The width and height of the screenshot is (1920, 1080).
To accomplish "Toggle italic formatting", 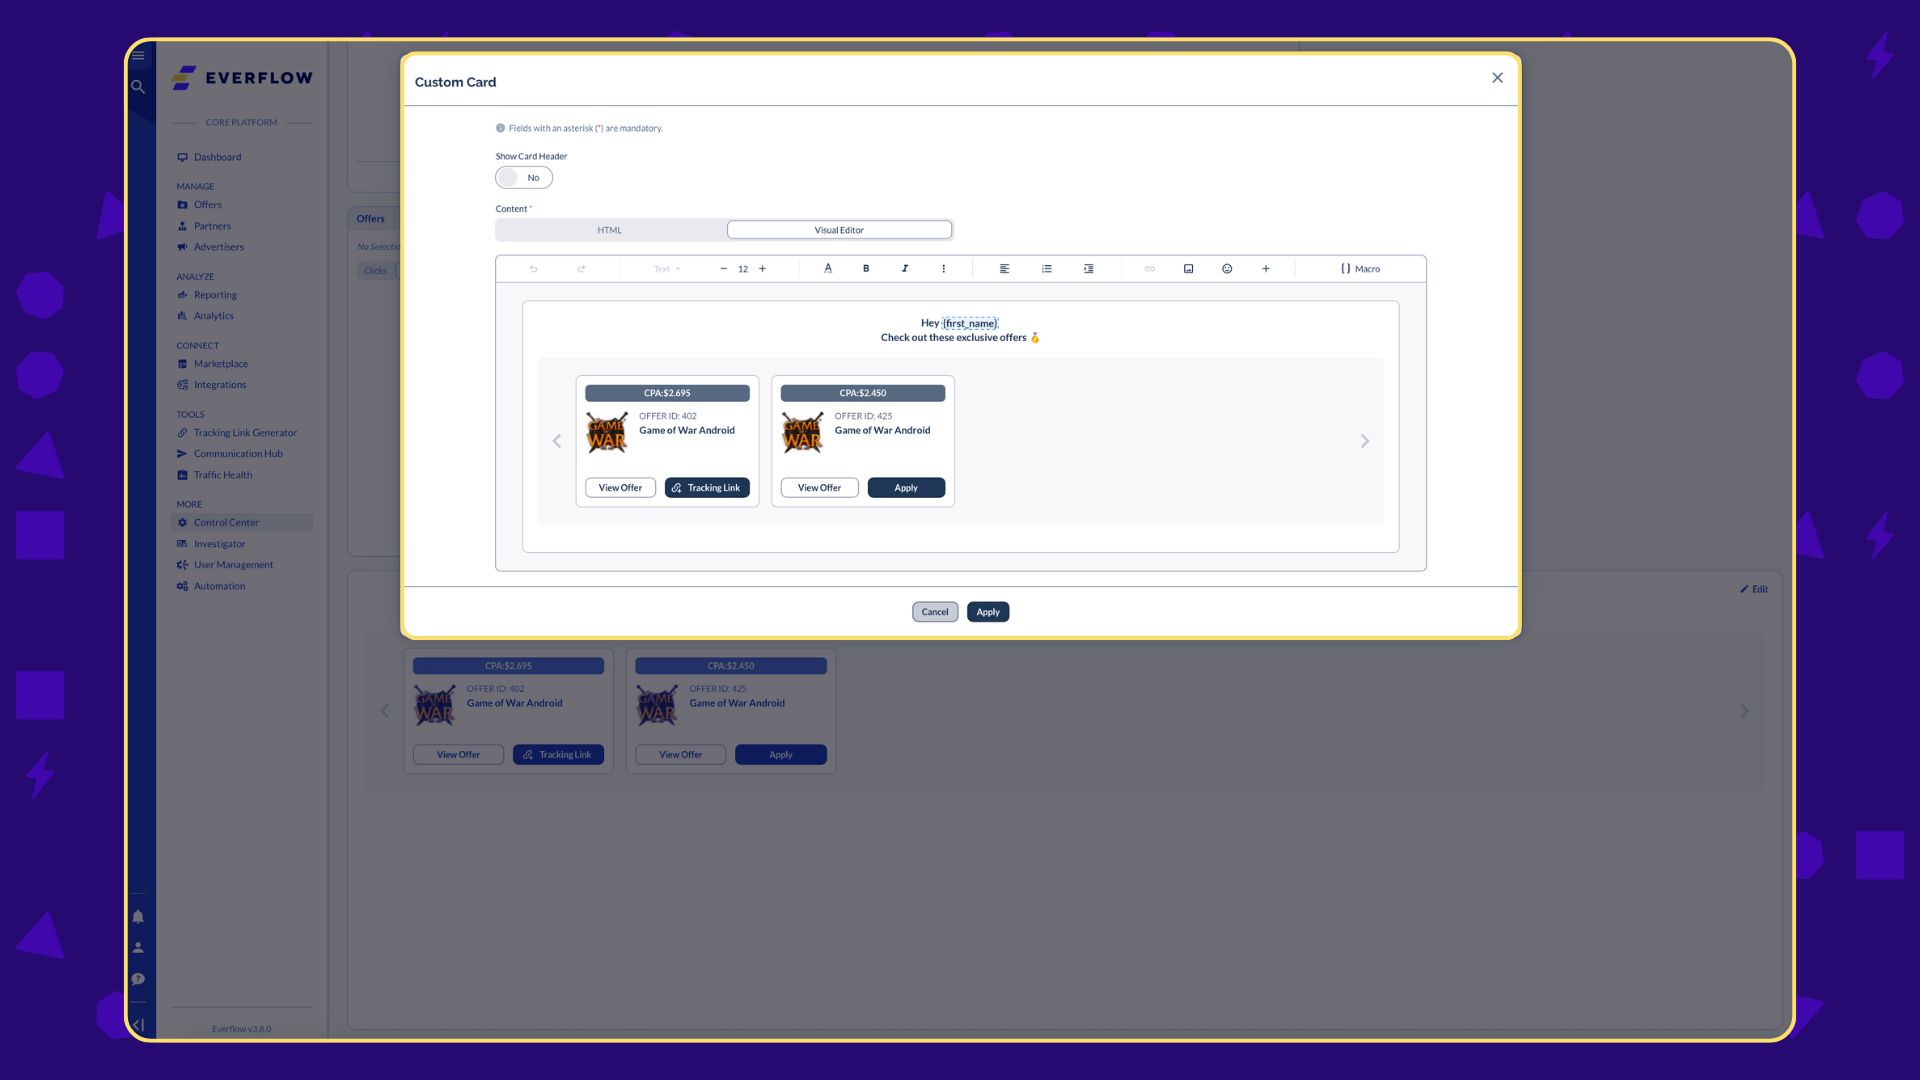I will 905,269.
